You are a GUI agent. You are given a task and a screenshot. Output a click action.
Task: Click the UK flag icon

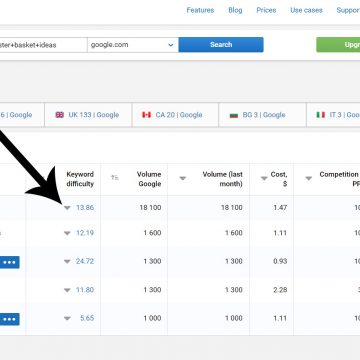point(60,115)
